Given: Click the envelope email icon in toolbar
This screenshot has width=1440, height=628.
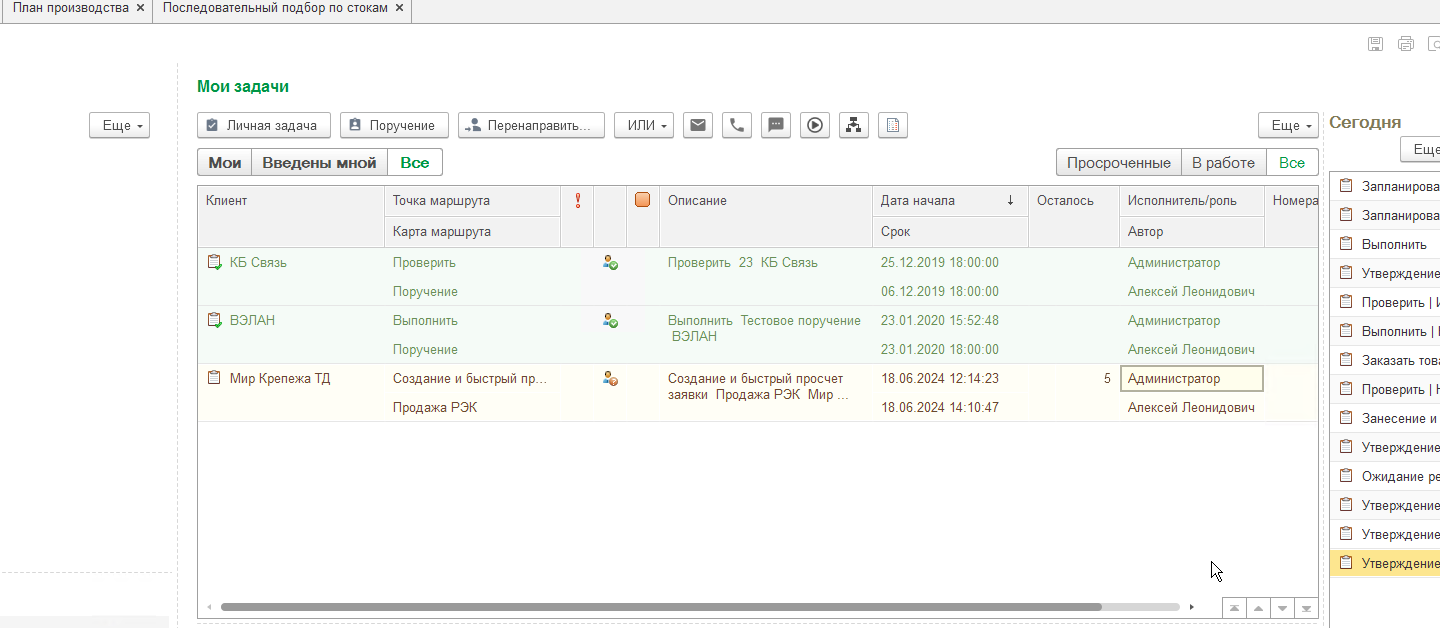Looking at the screenshot, I should click(698, 125).
